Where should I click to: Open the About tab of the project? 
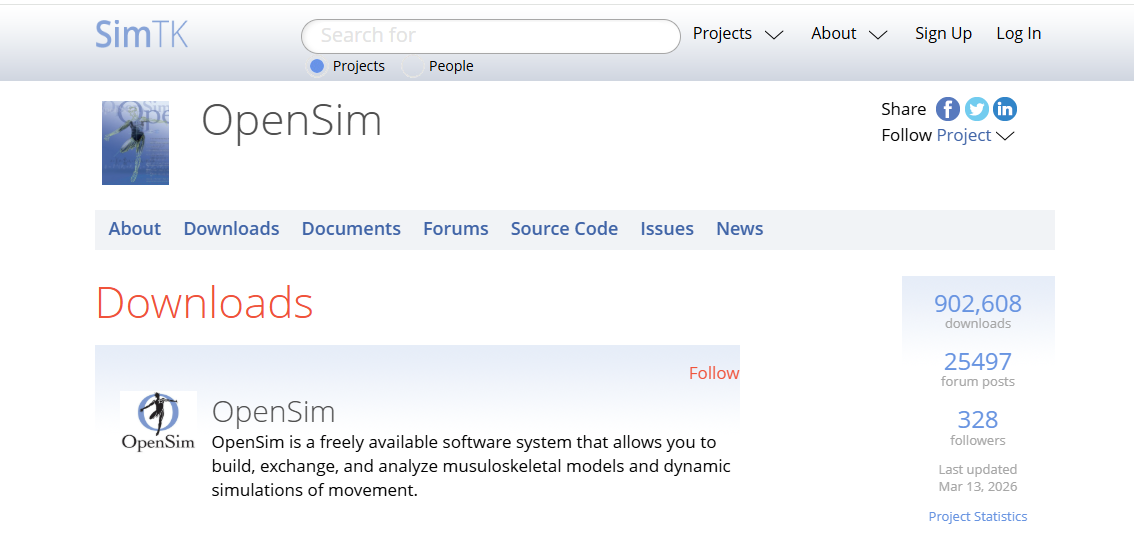[135, 229]
